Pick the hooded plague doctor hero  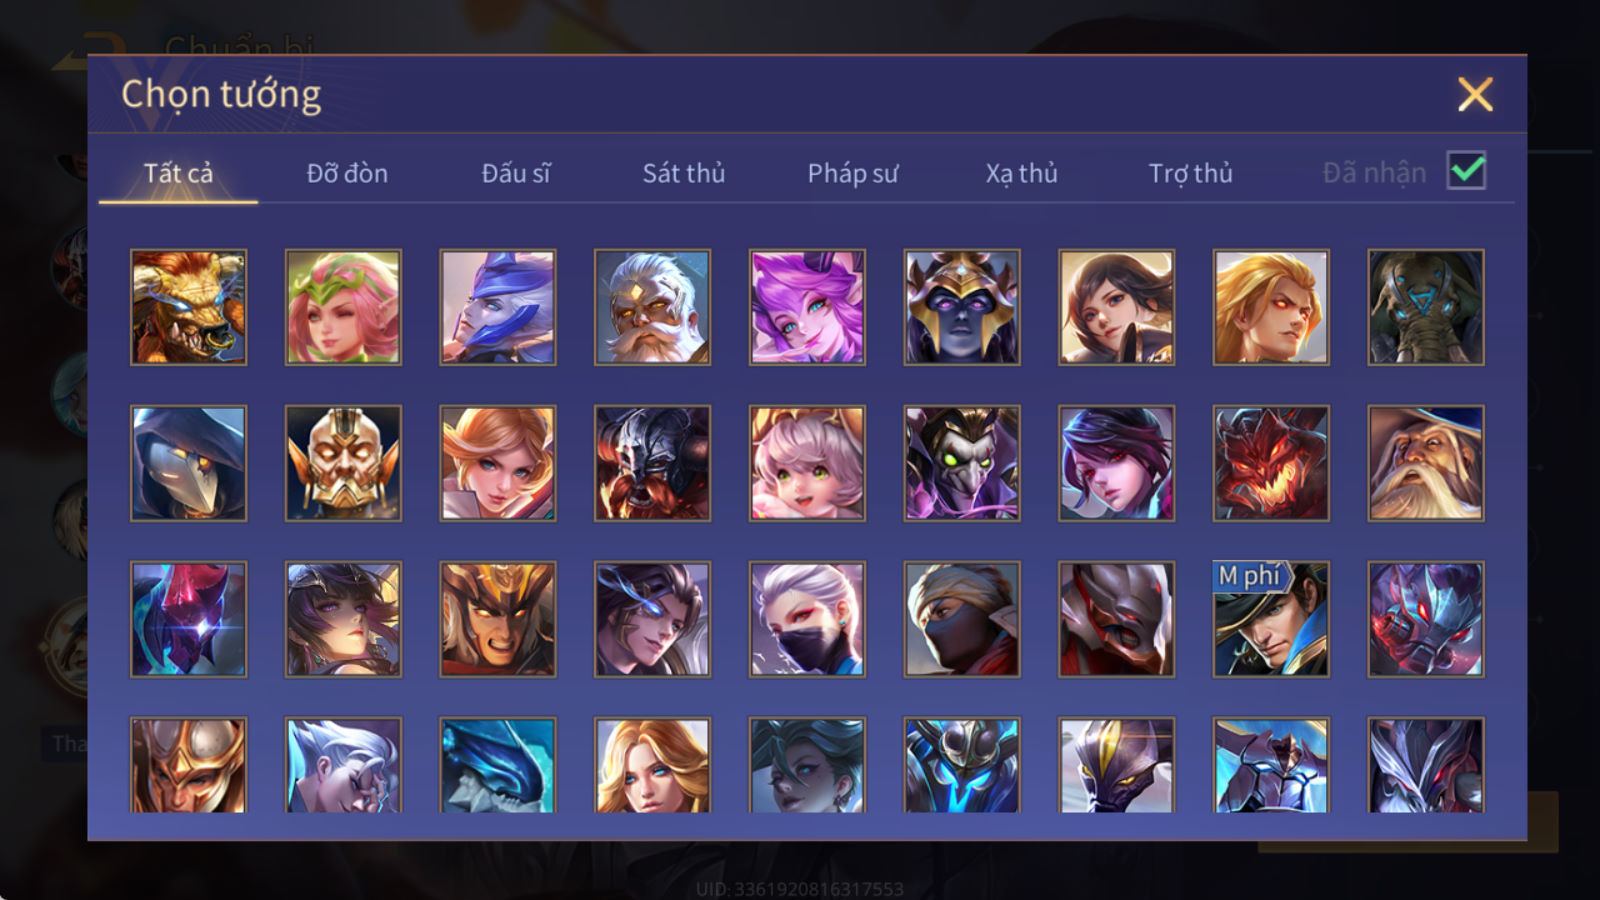[188, 463]
